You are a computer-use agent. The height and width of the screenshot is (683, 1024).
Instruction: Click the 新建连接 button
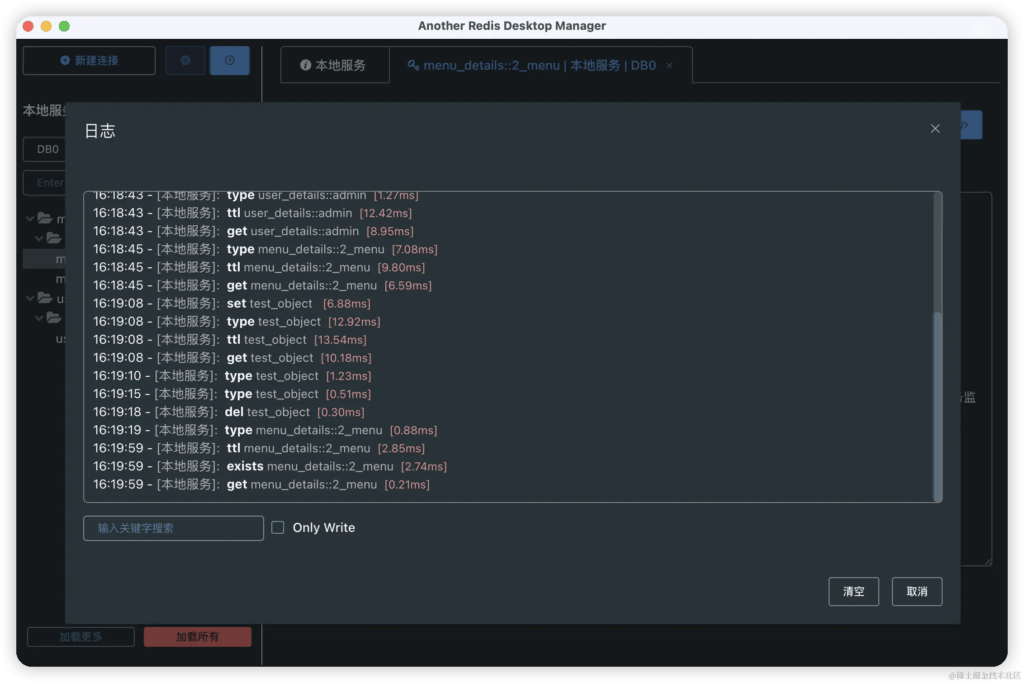89,61
